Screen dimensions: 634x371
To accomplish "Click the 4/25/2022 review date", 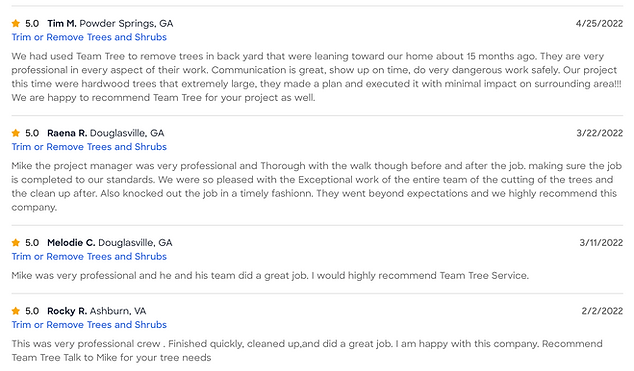I will click(599, 23).
